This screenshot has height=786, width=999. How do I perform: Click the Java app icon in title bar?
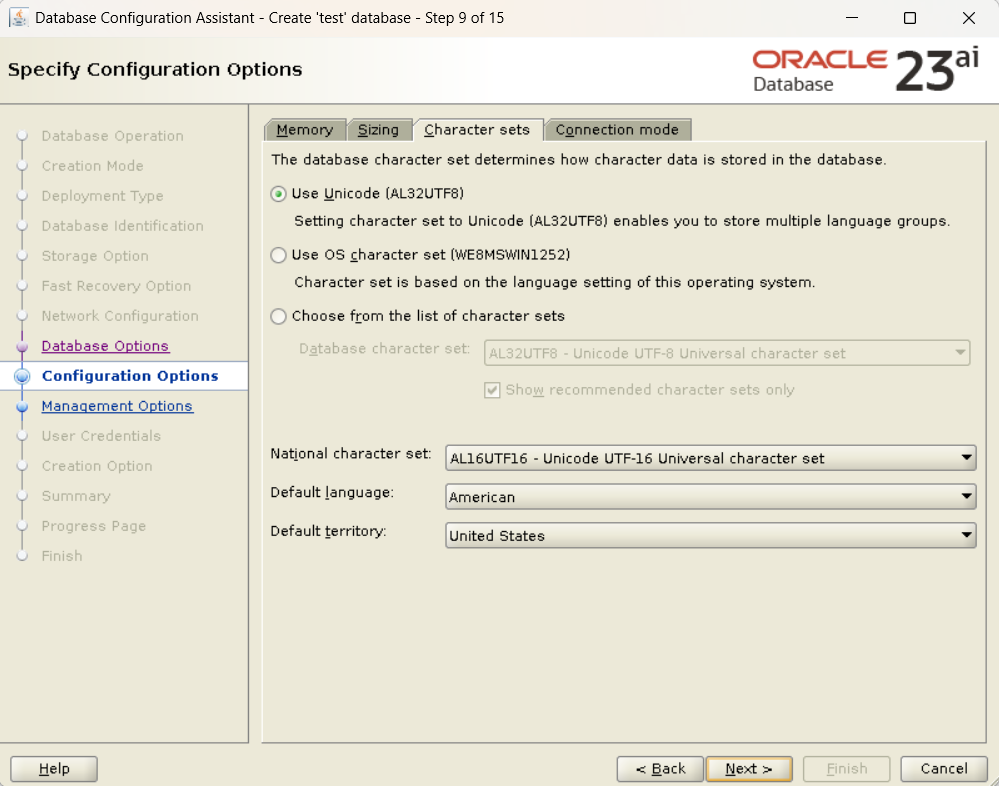pyautogui.click(x=18, y=18)
